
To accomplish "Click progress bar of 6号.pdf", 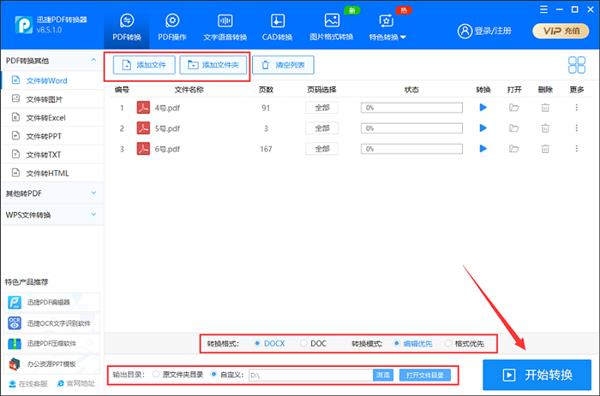I will coord(412,148).
